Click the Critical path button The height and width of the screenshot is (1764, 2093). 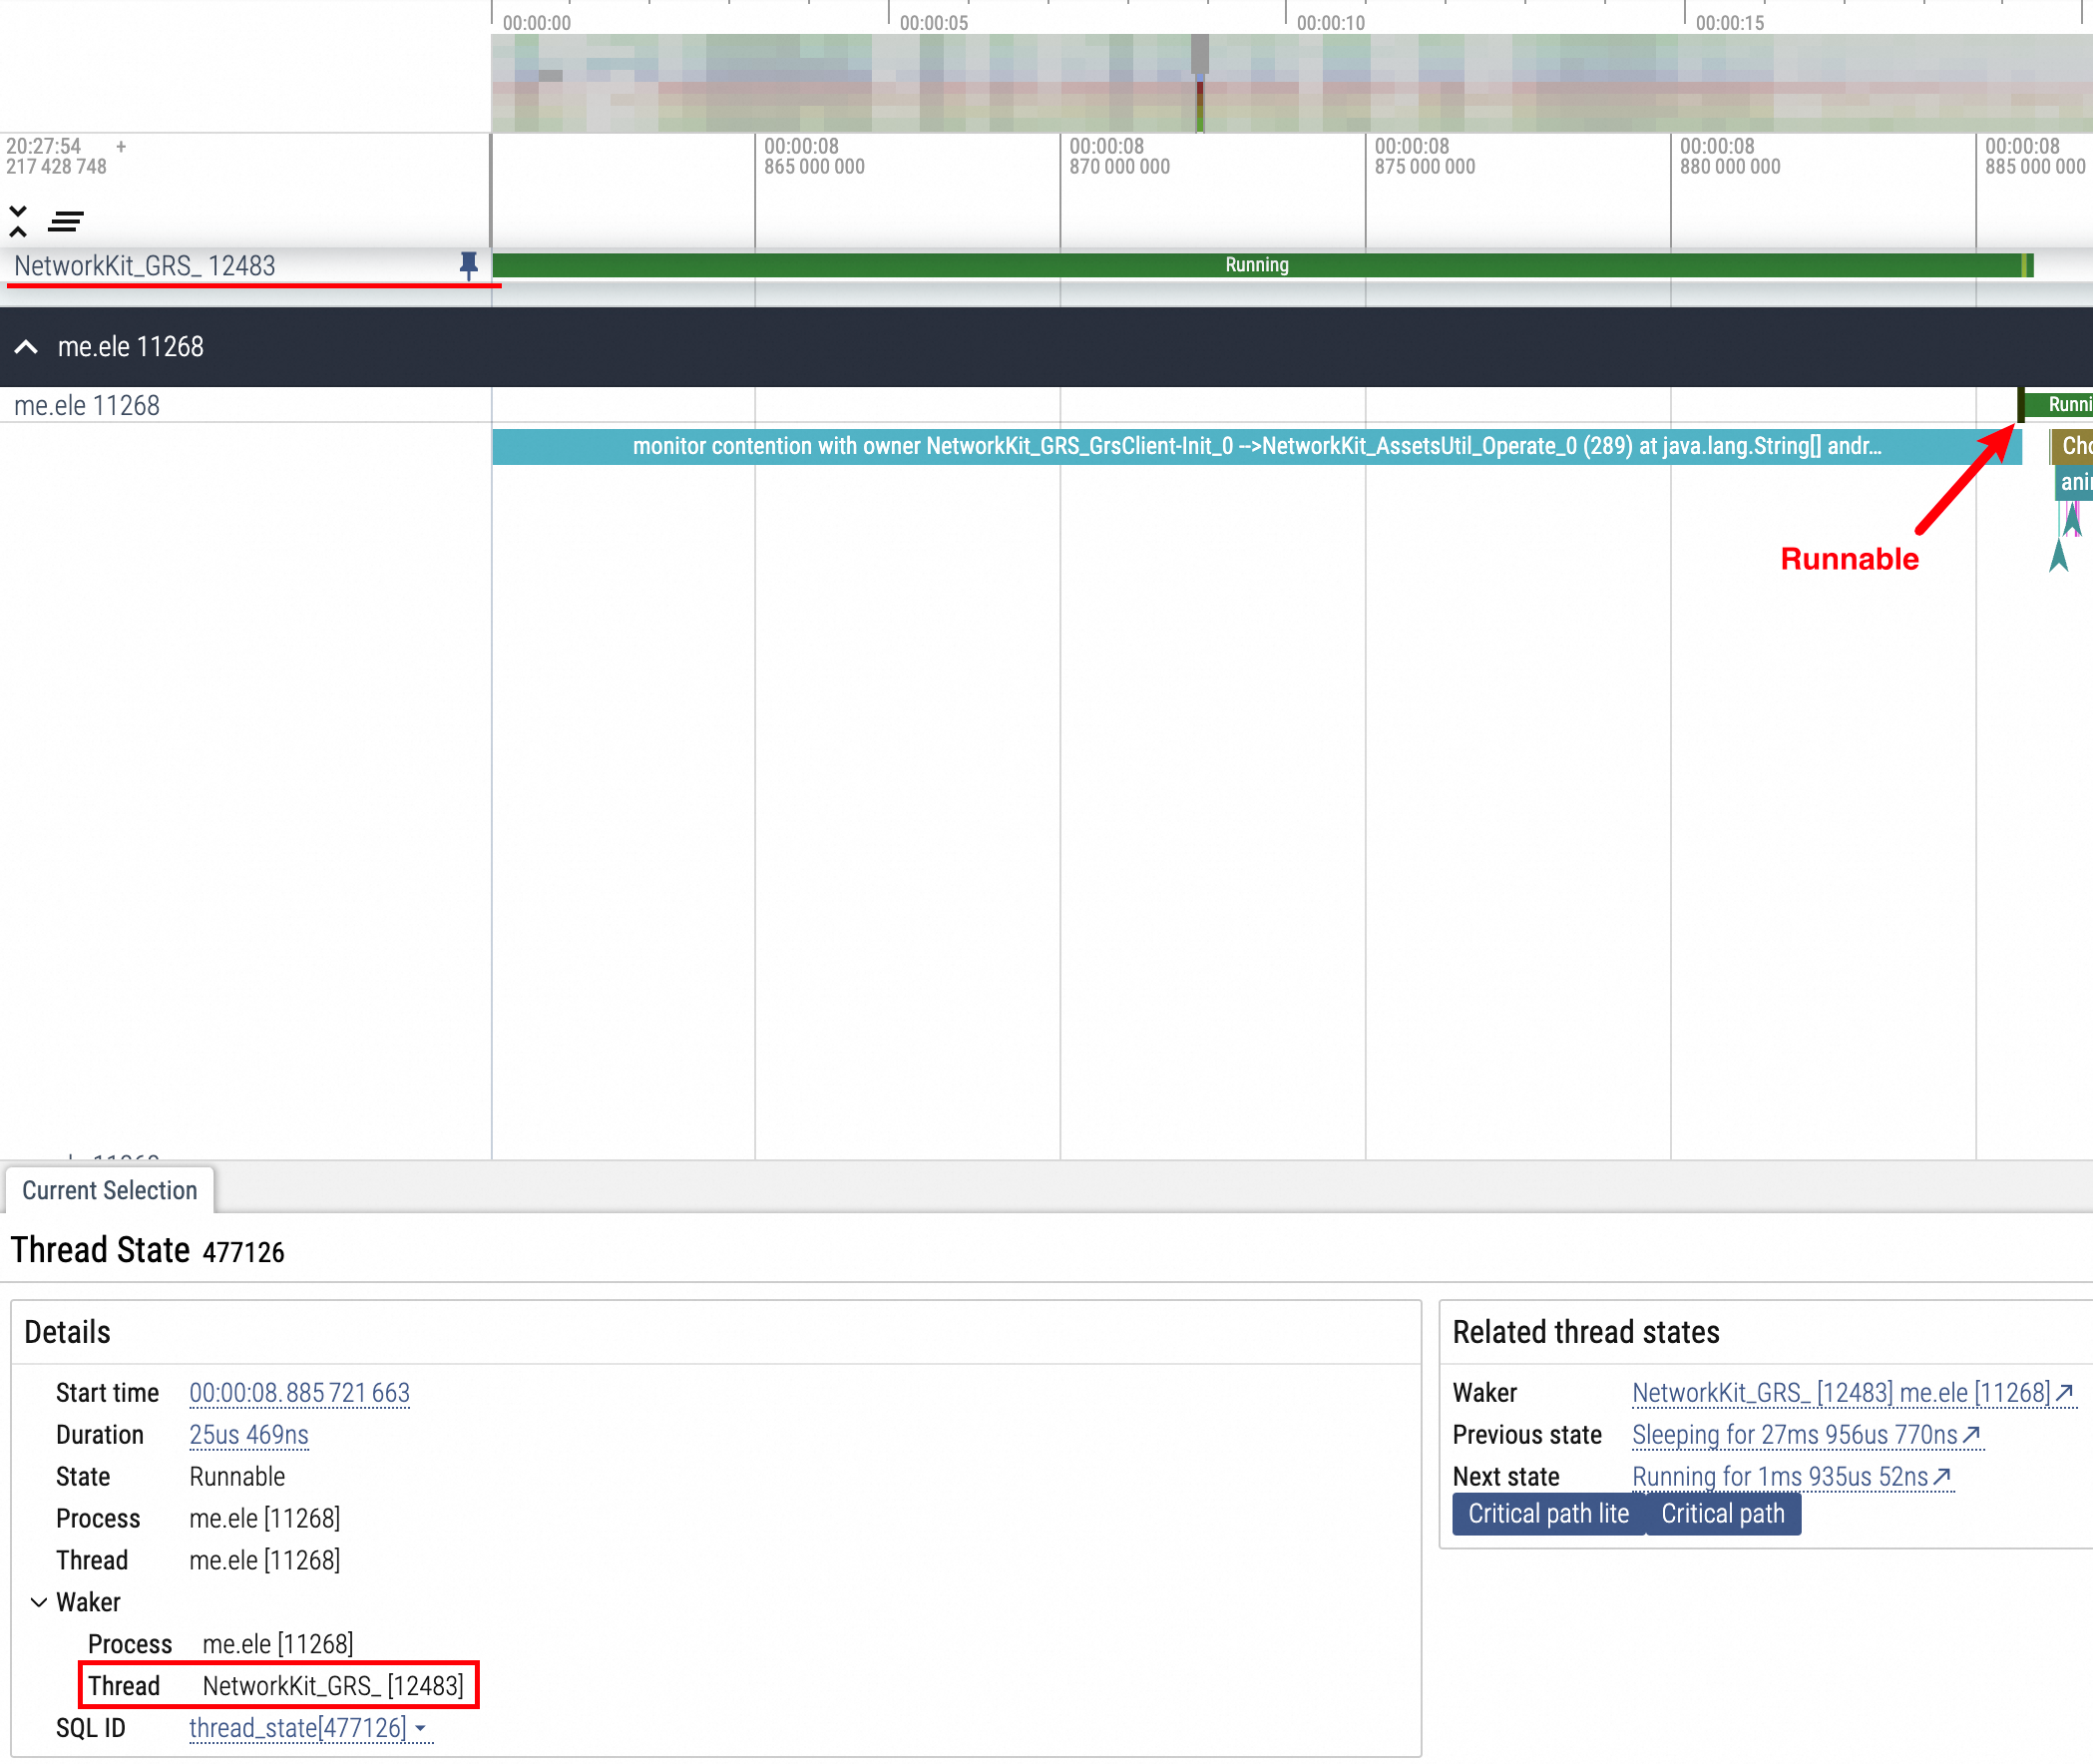[1722, 1514]
